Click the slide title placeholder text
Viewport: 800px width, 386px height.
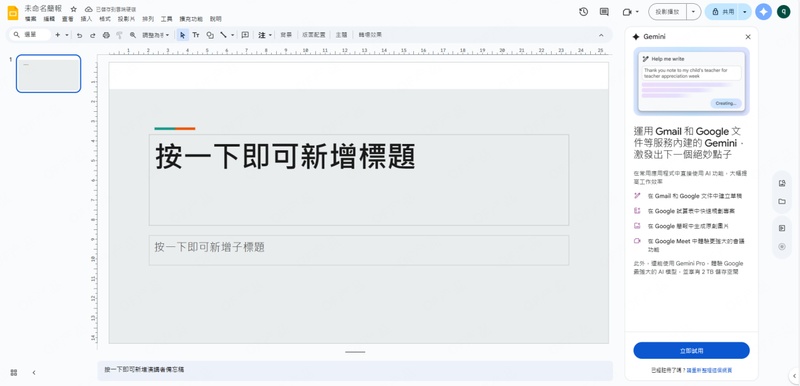pos(285,156)
